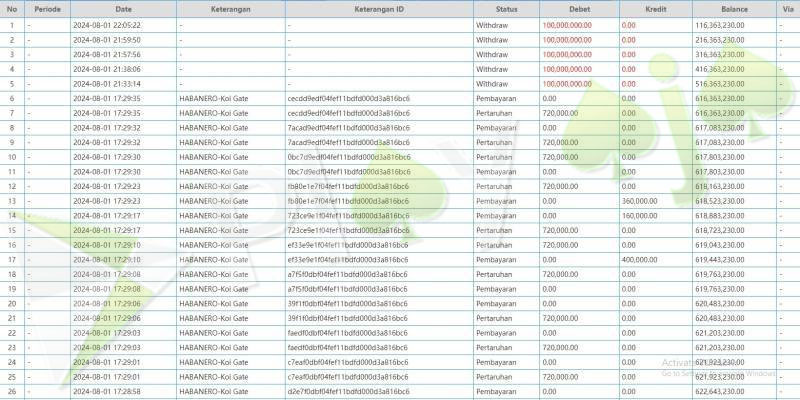
Task: Click the 622,643,230.00 balance in row 26
Action: [x=720, y=391]
